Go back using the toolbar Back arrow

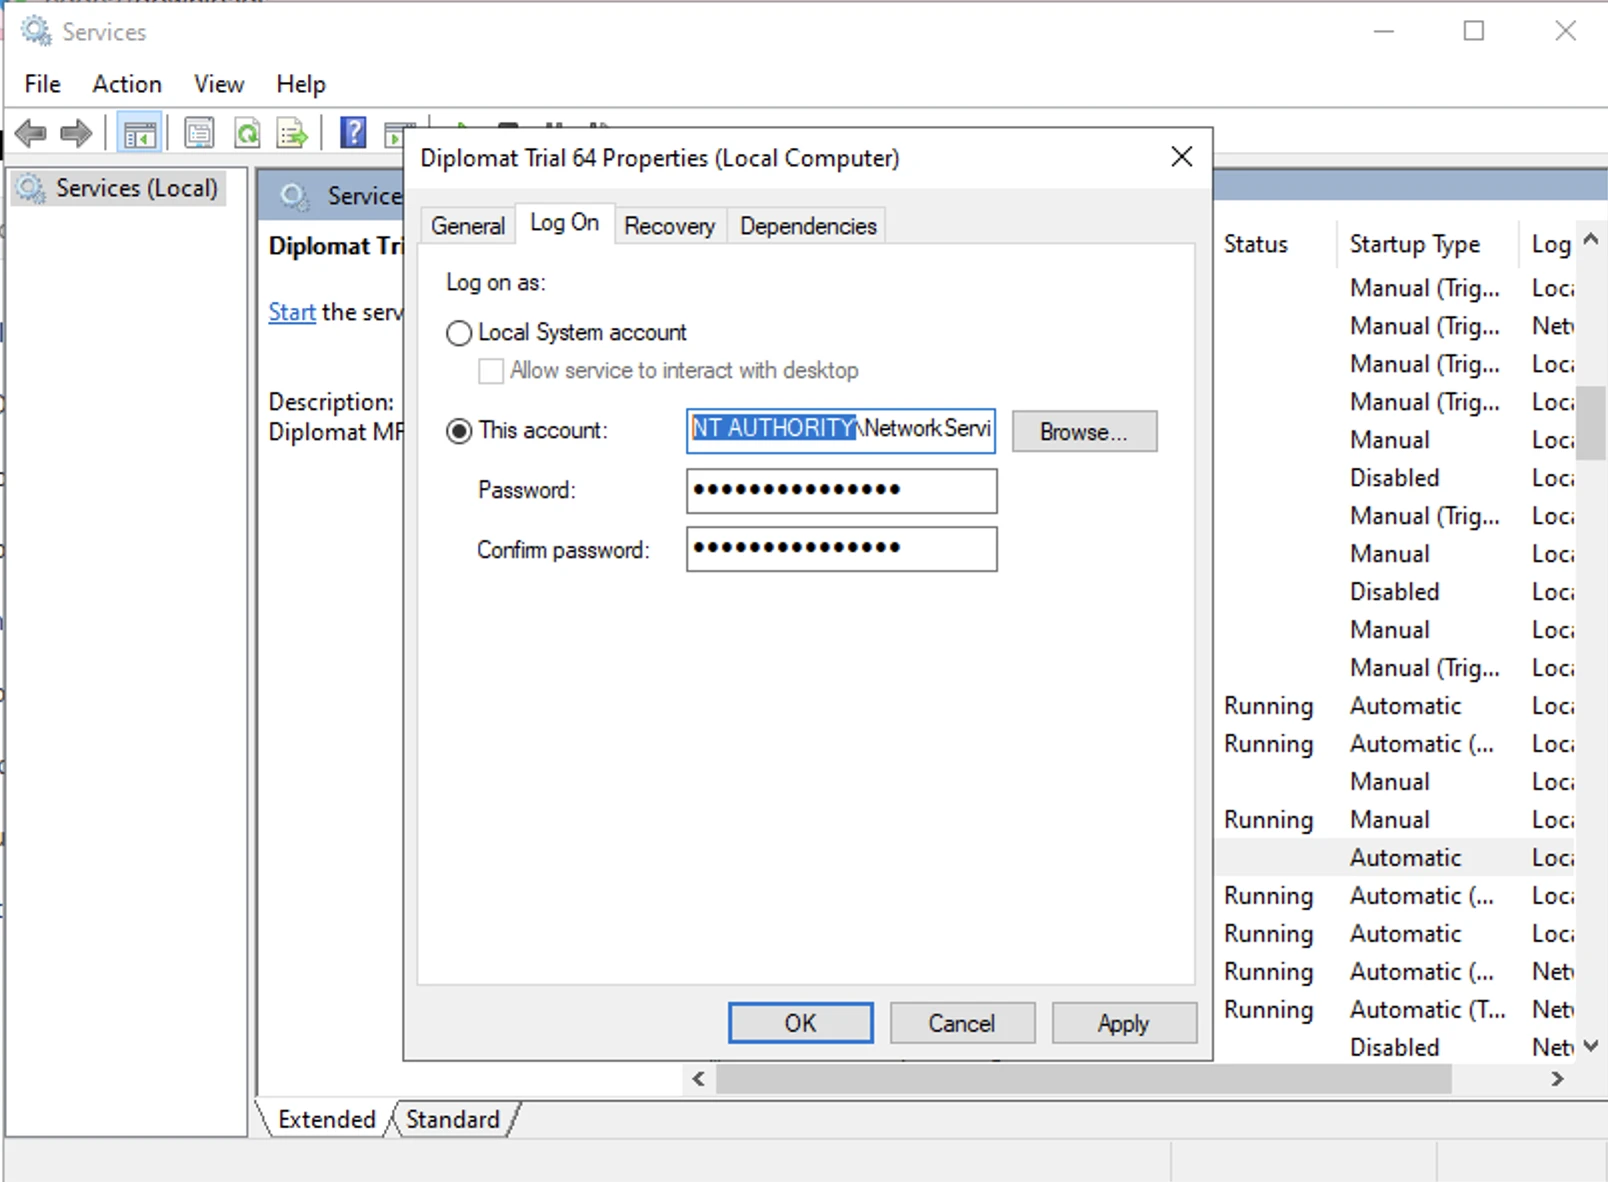click(x=31, y=132)
